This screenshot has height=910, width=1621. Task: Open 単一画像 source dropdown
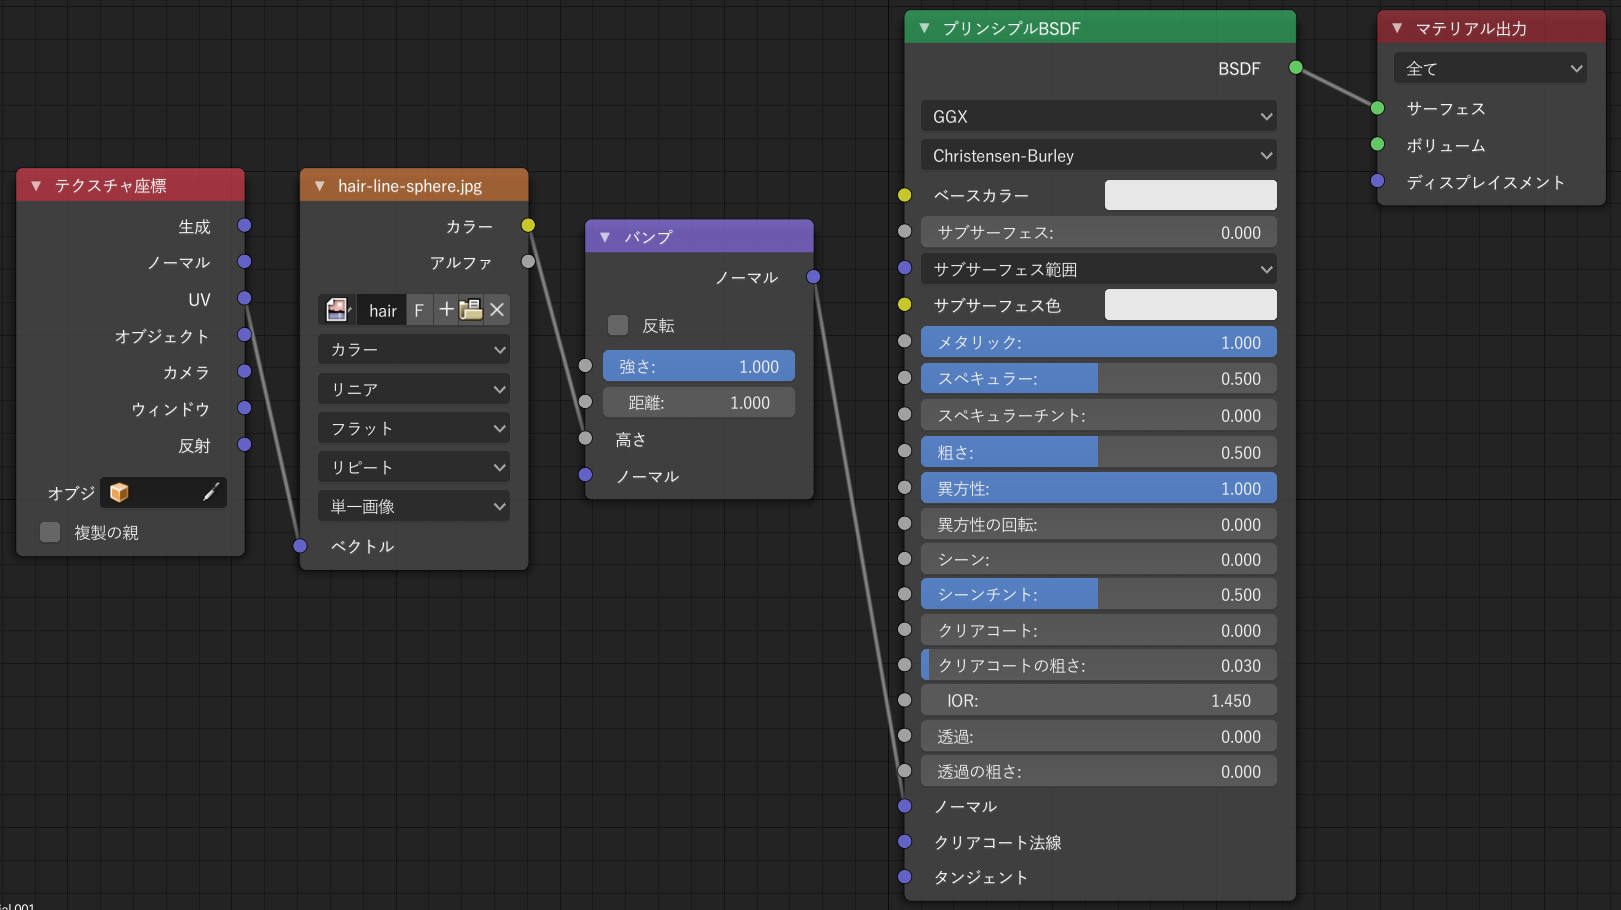pos(414,506)
